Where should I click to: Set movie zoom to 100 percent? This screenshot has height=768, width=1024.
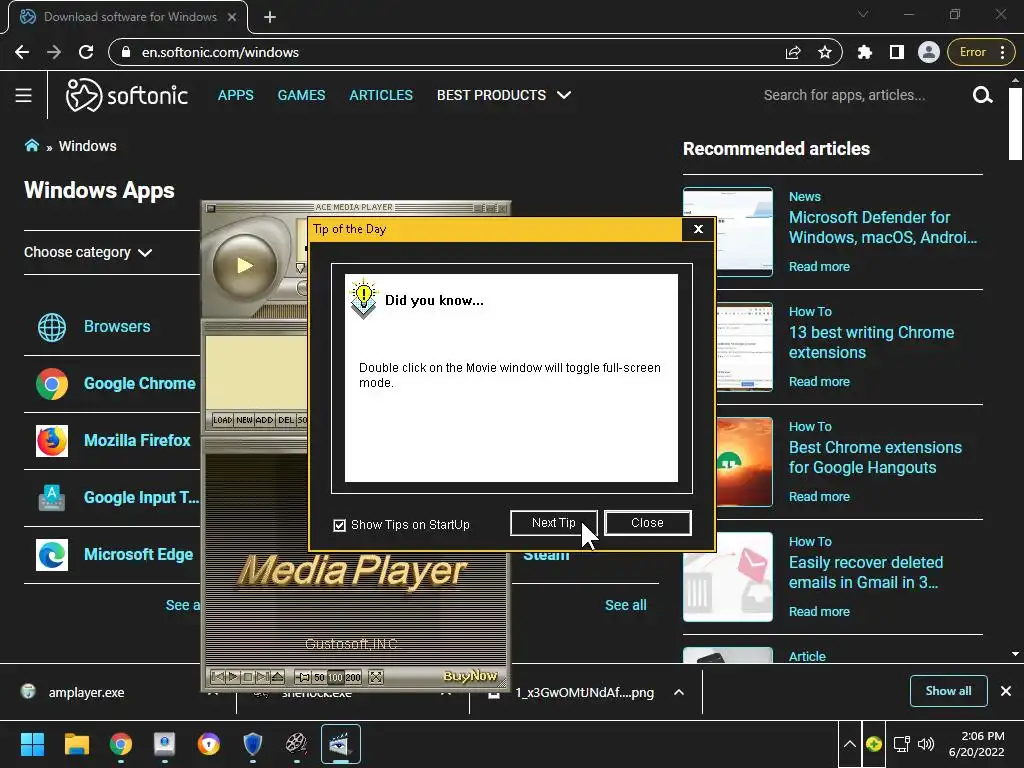(335, 677)
